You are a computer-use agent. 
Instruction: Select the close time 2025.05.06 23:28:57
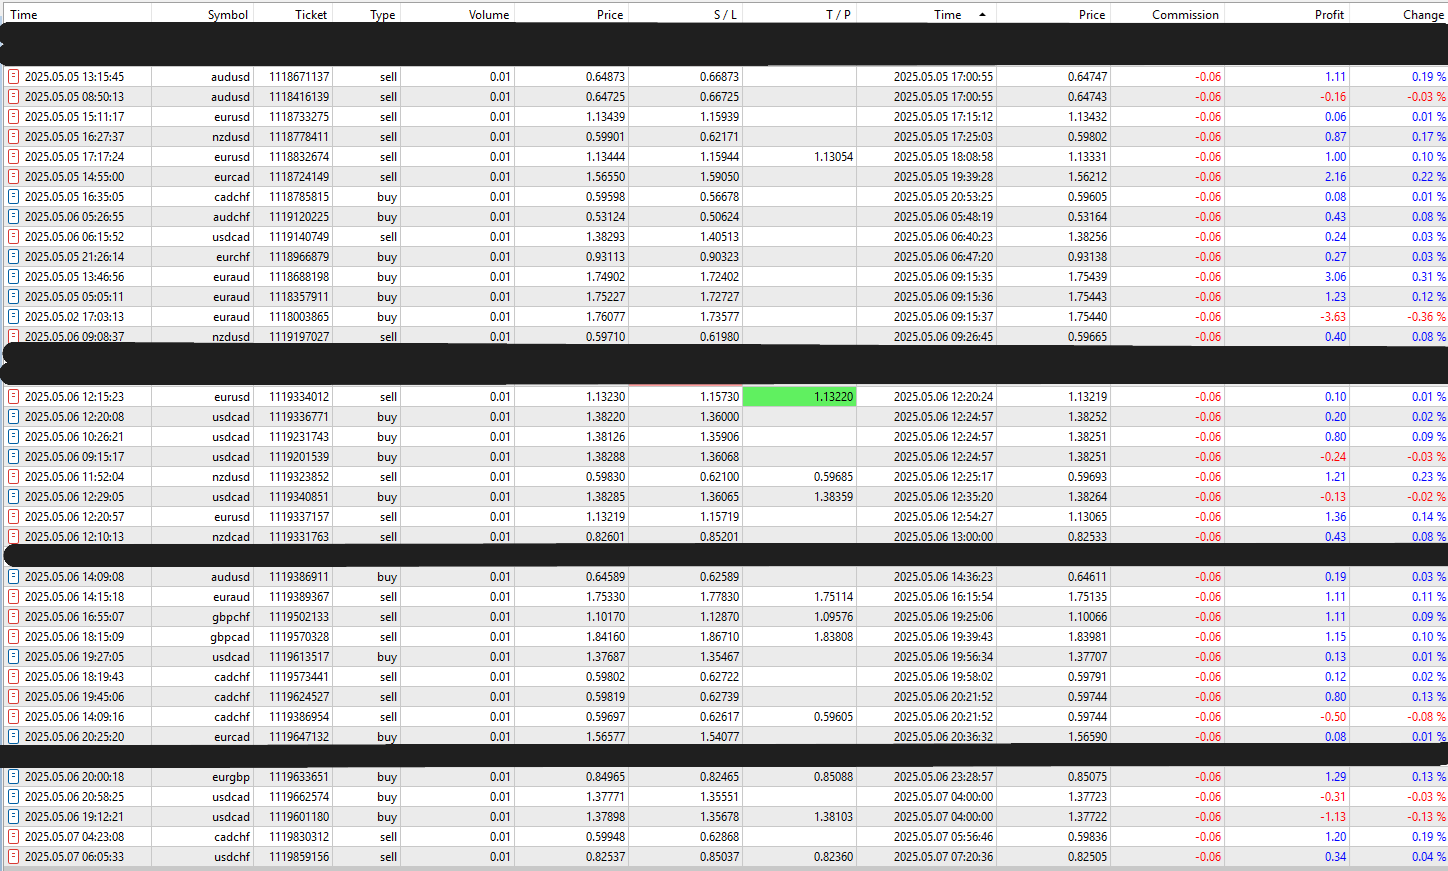943,777
